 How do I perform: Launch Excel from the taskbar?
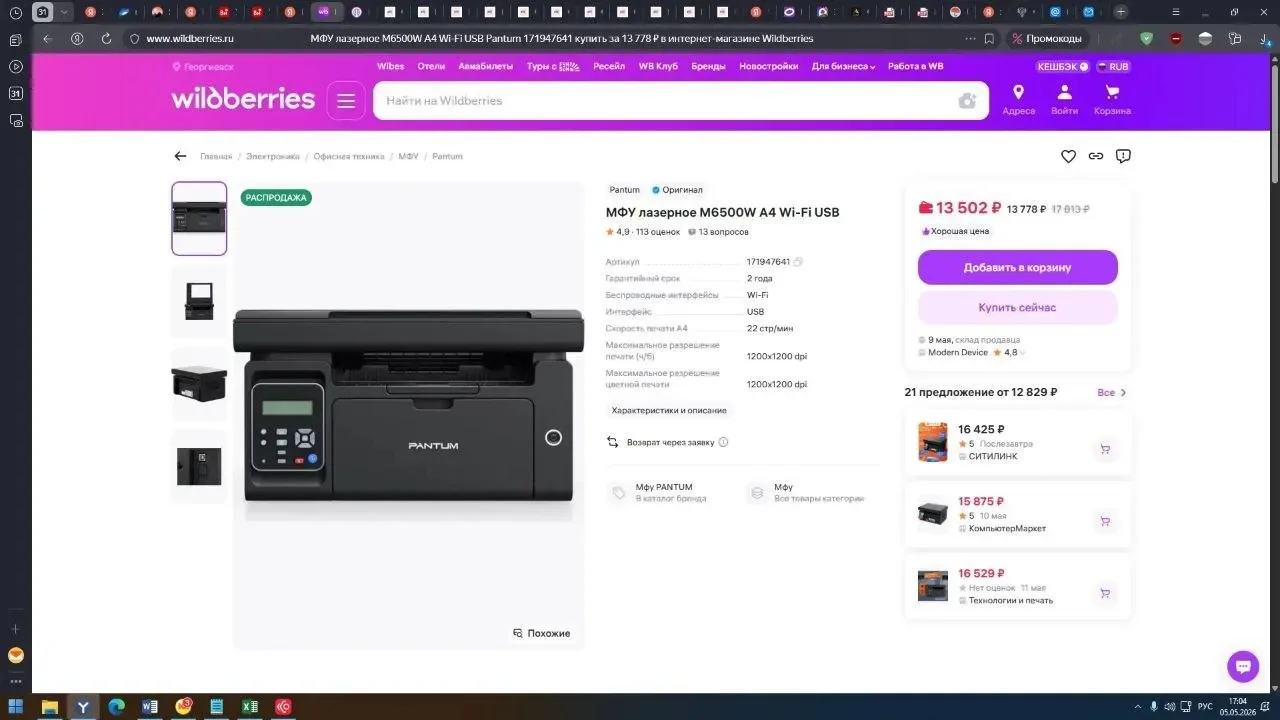click(250, 707)
